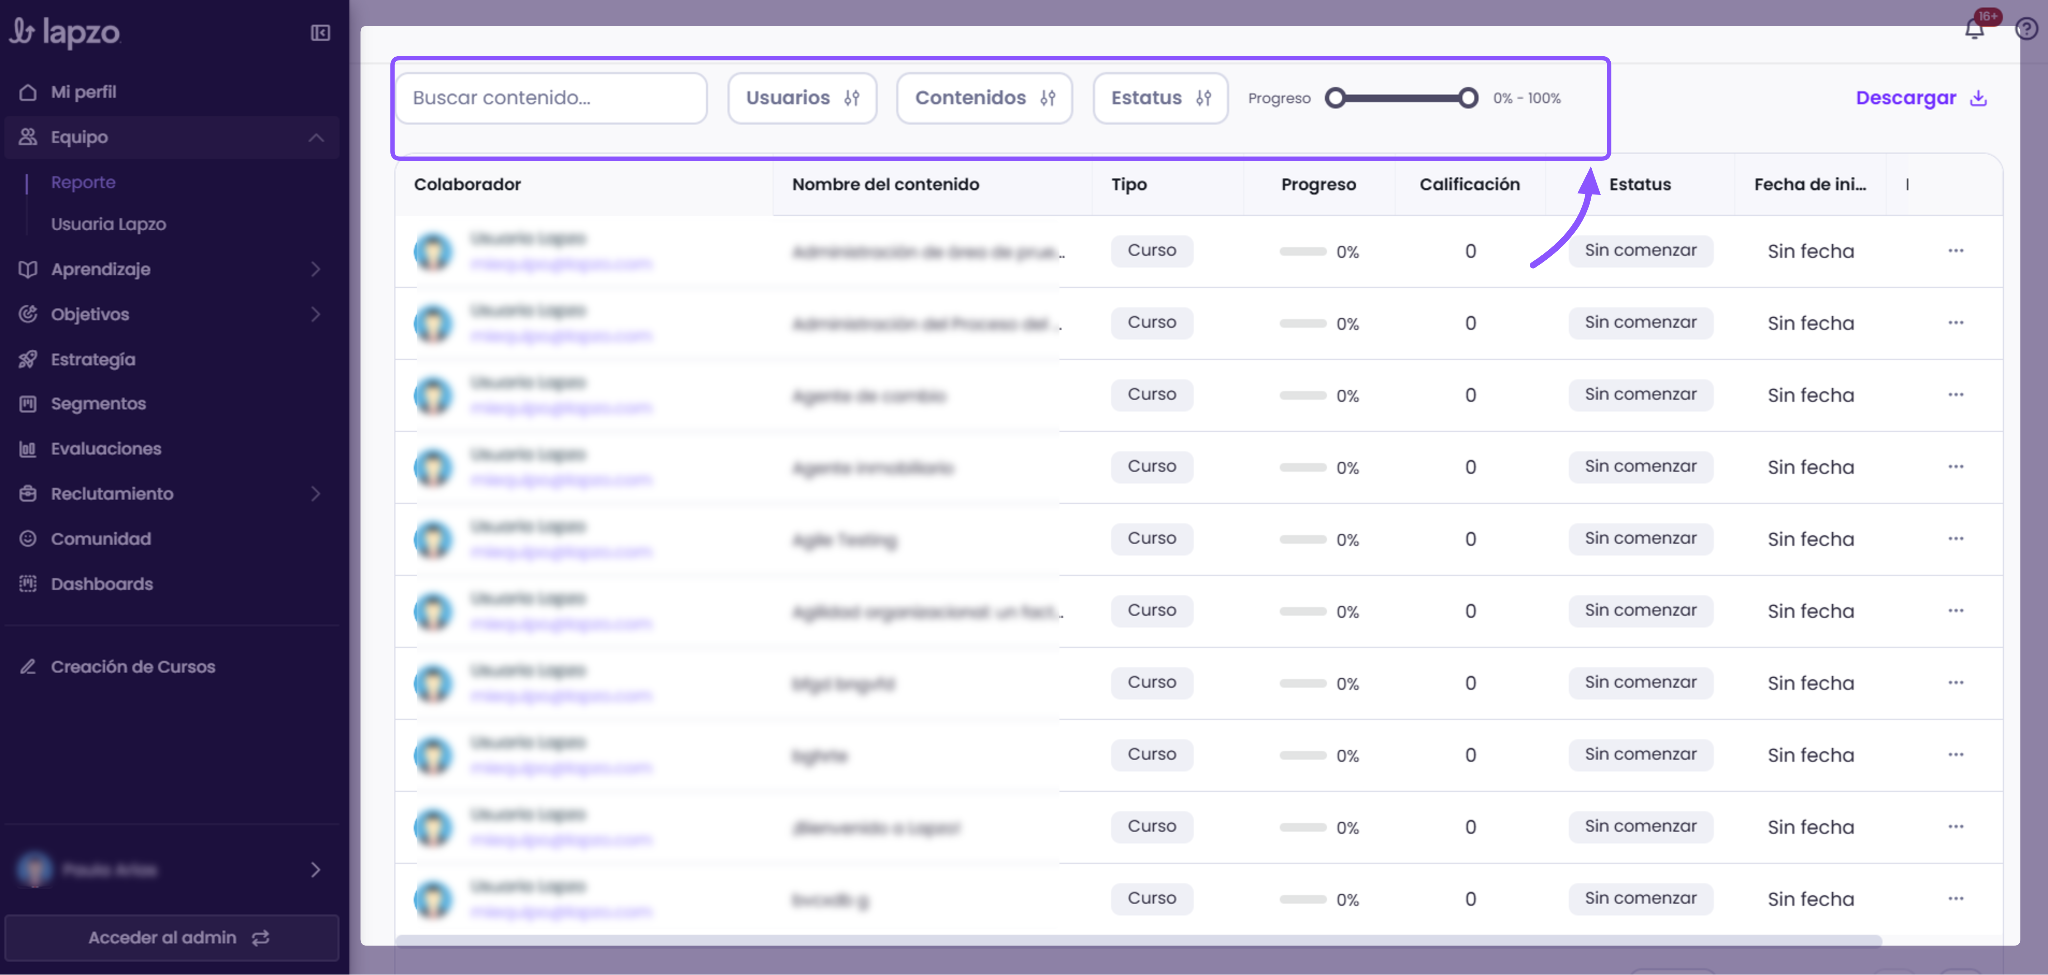The width and height of the screenshot is (2048, 975).
Task: Click the horizontal scrollbar under the table
Action: [x=1139, y=940]
